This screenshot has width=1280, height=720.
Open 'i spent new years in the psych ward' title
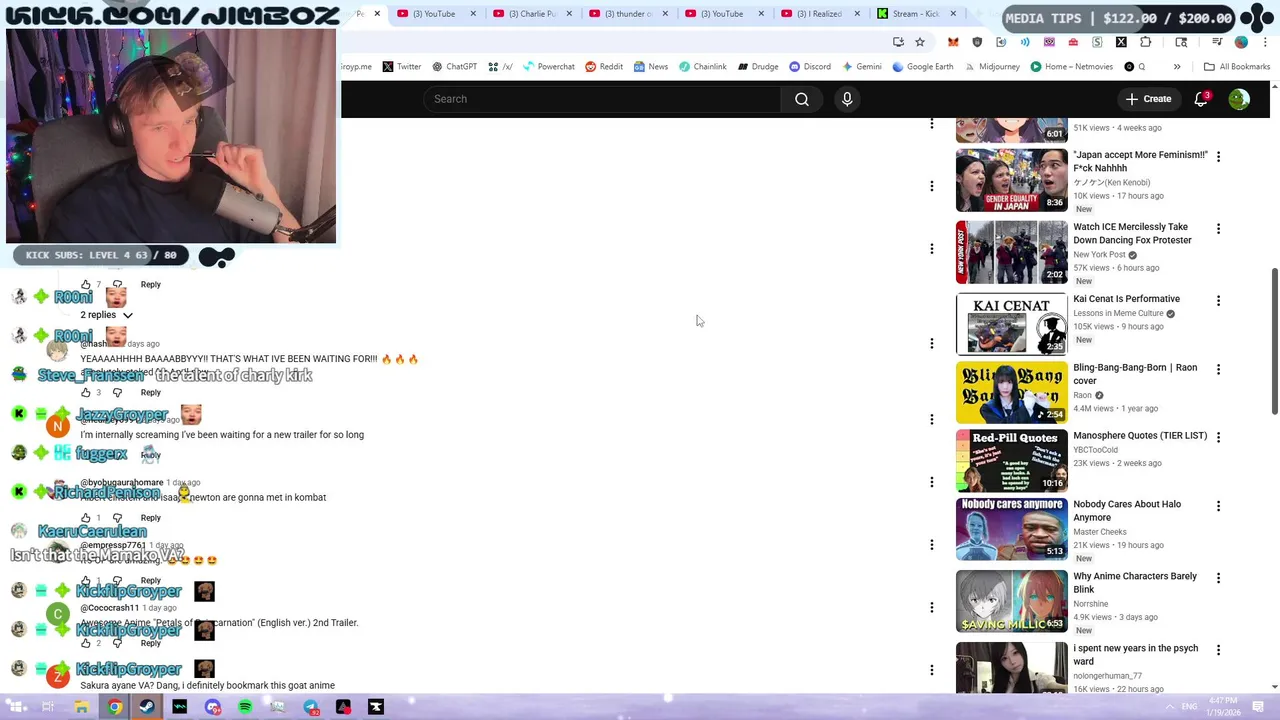coord(1135,655)
